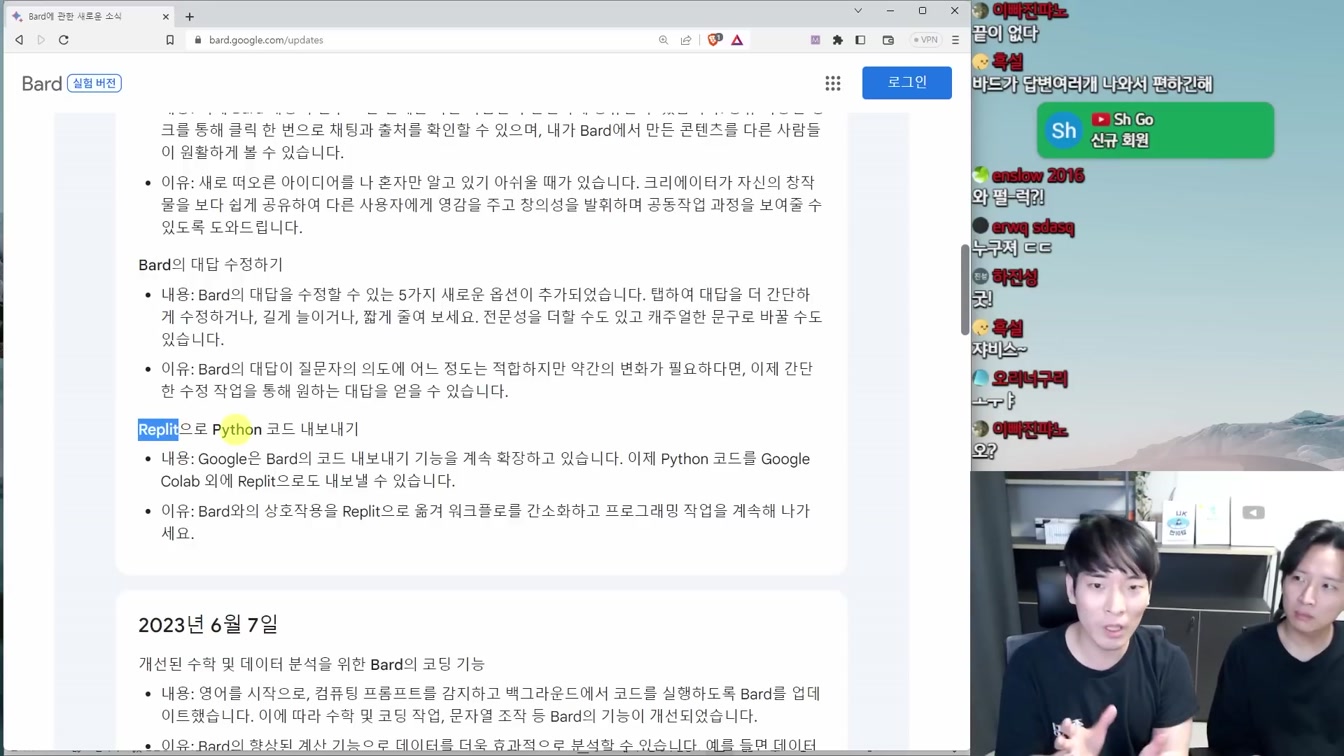The height and width of the screenshot is (756, 1344).
Task: Open the Extensions puzzle-piece menu
Action: tap(838, 40)
